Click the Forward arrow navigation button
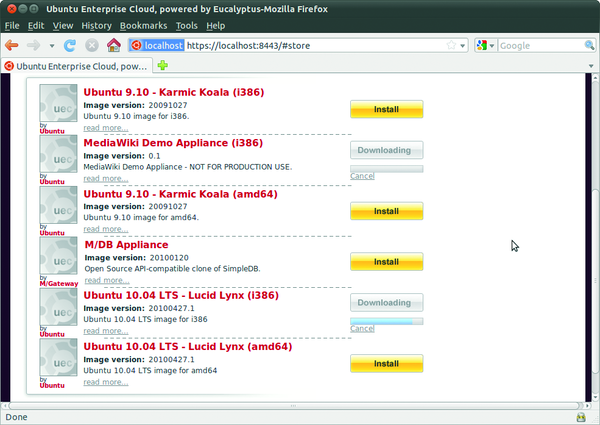 (x=34, y=46)
